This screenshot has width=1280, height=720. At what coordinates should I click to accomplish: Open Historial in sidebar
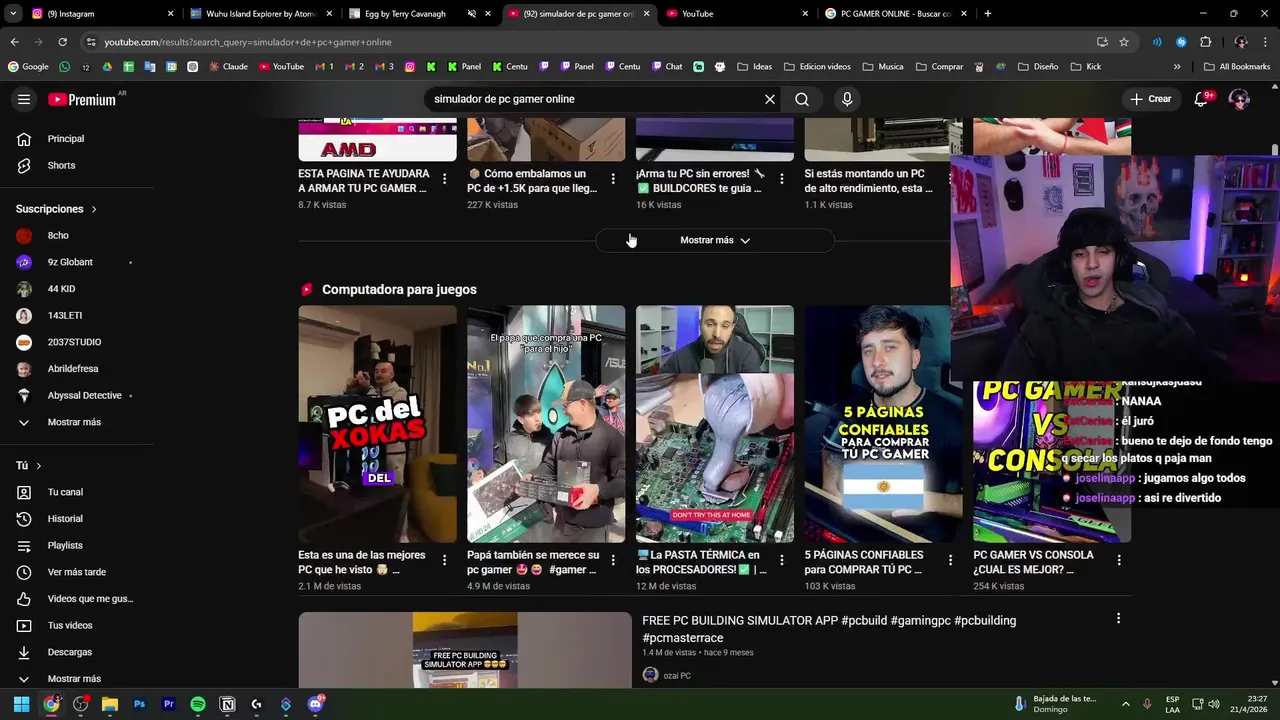(65, 519)
